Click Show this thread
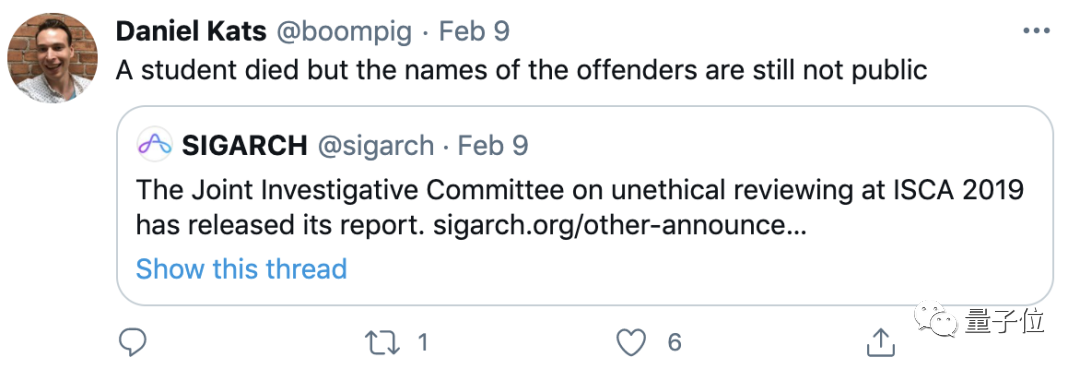This screenshot has height=369, width=1080. (x=241, y=268)
